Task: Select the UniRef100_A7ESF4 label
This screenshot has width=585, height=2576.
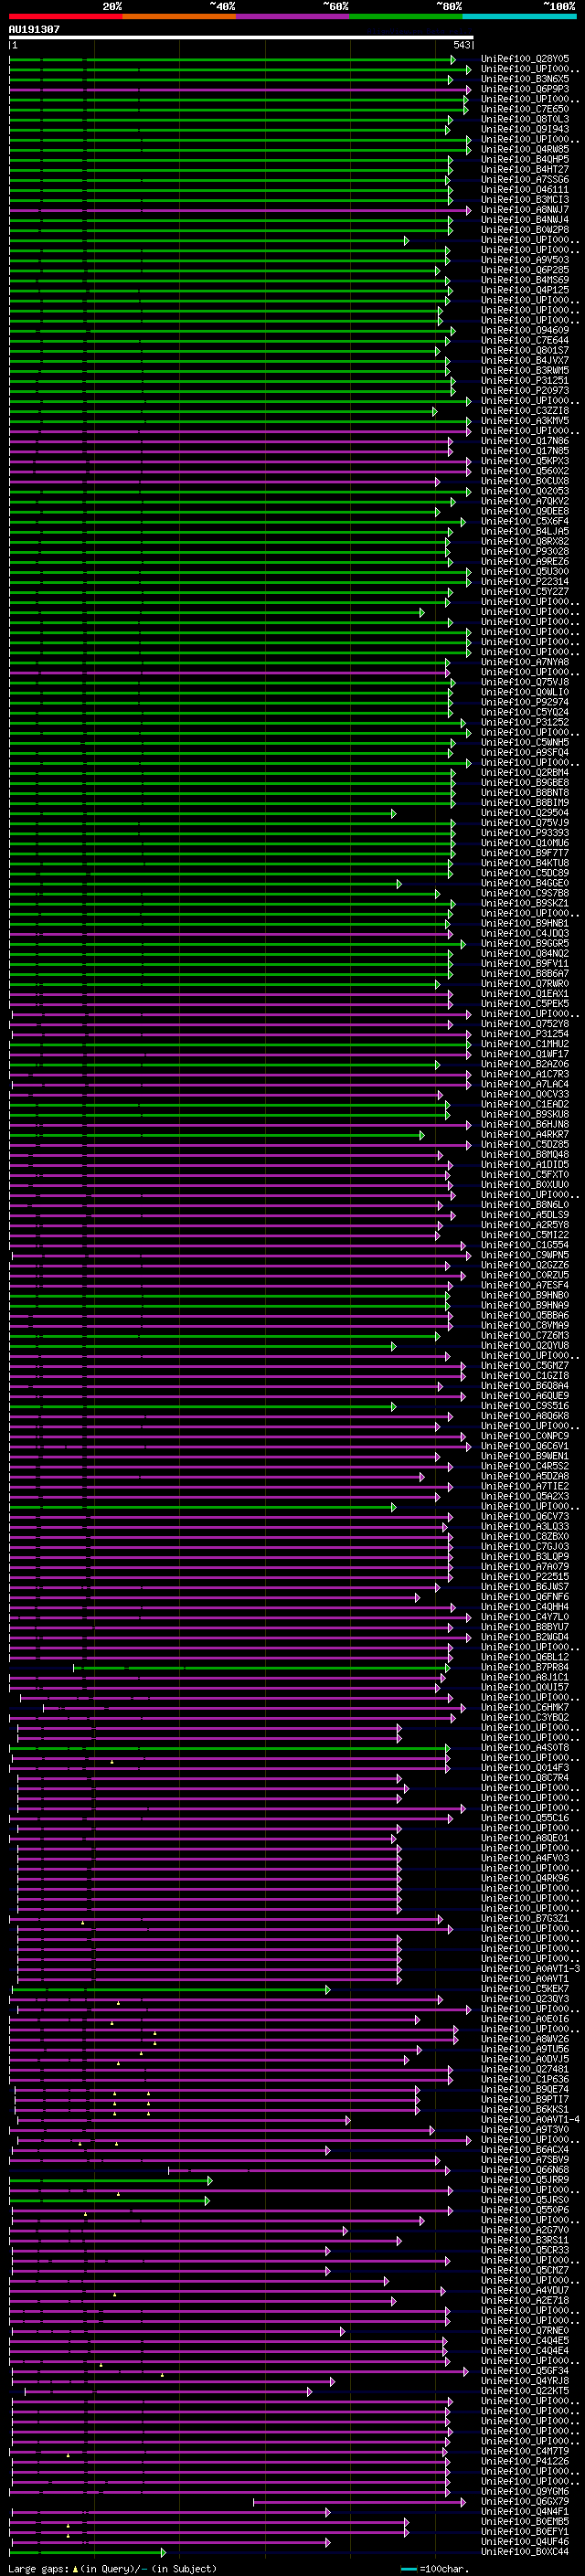Action: tap(525, 1285)
